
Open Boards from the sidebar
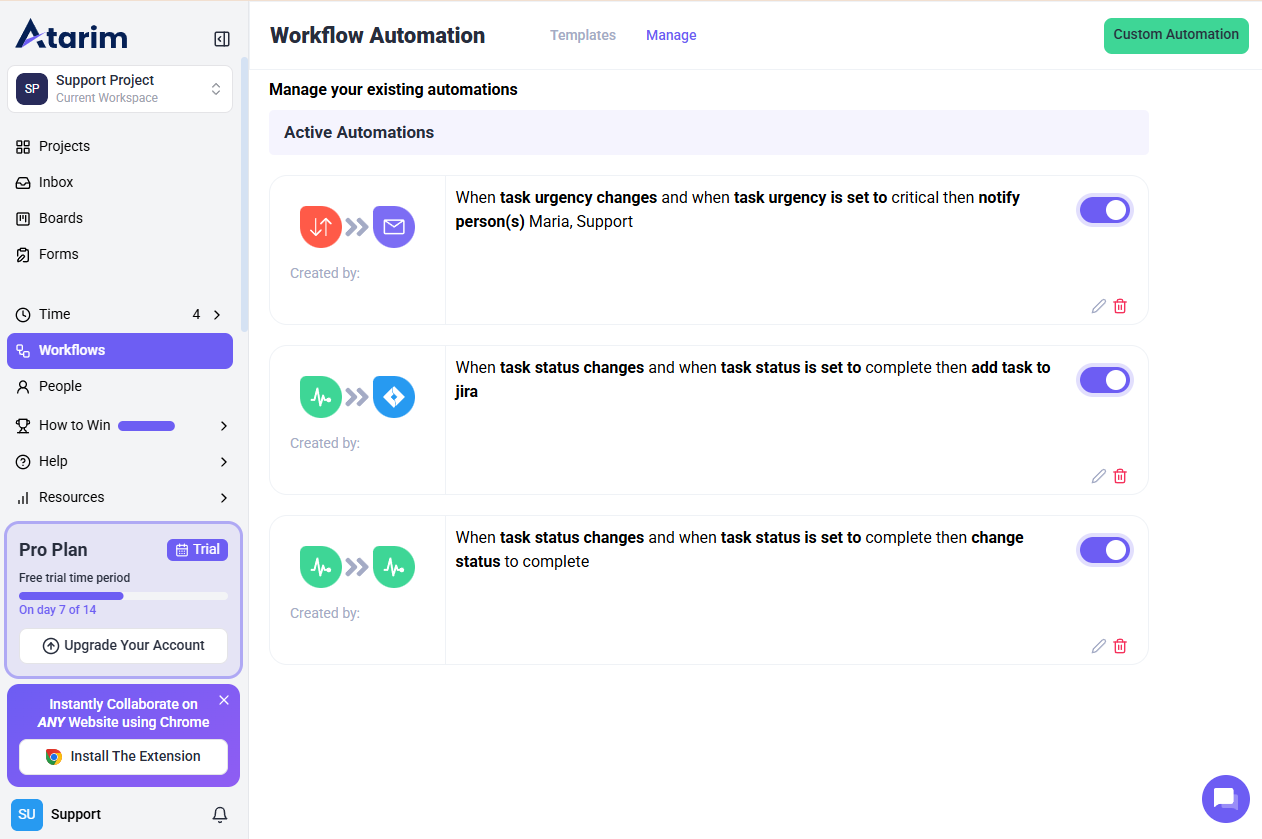(61, 218)
